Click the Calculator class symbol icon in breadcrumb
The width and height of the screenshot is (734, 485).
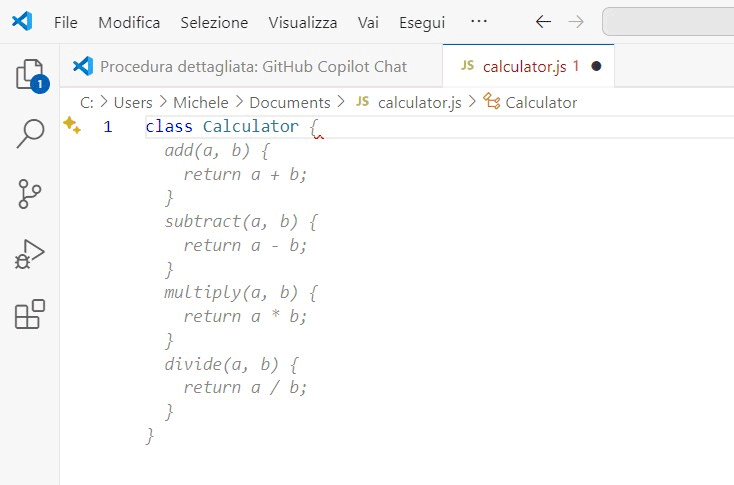pyautogui.click(x=492, y=101)
